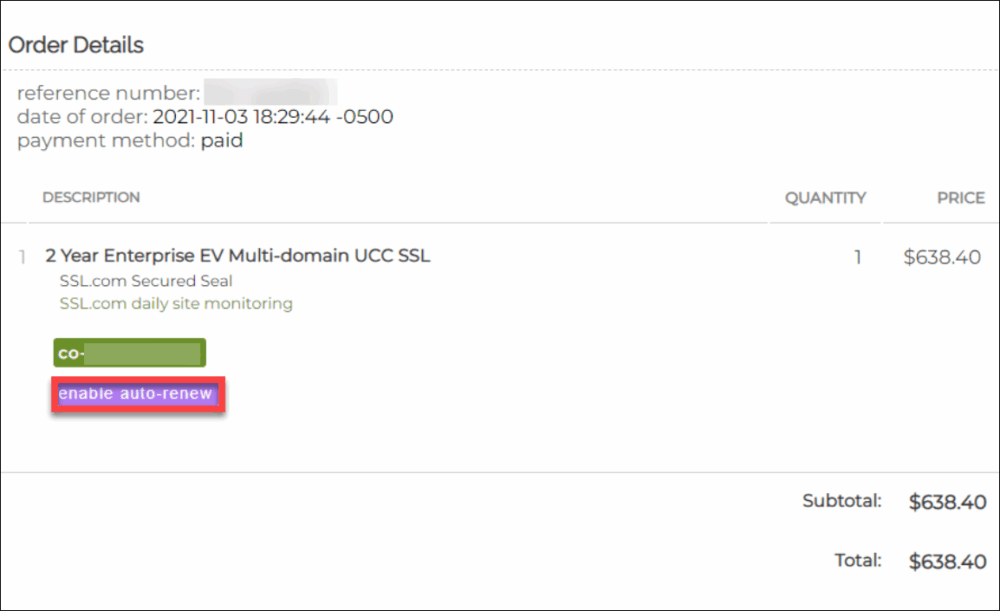Screen dimensions: 1000x611
Task: Click the SSL.com Secured Seal text
Action: (x=146, y=281)
